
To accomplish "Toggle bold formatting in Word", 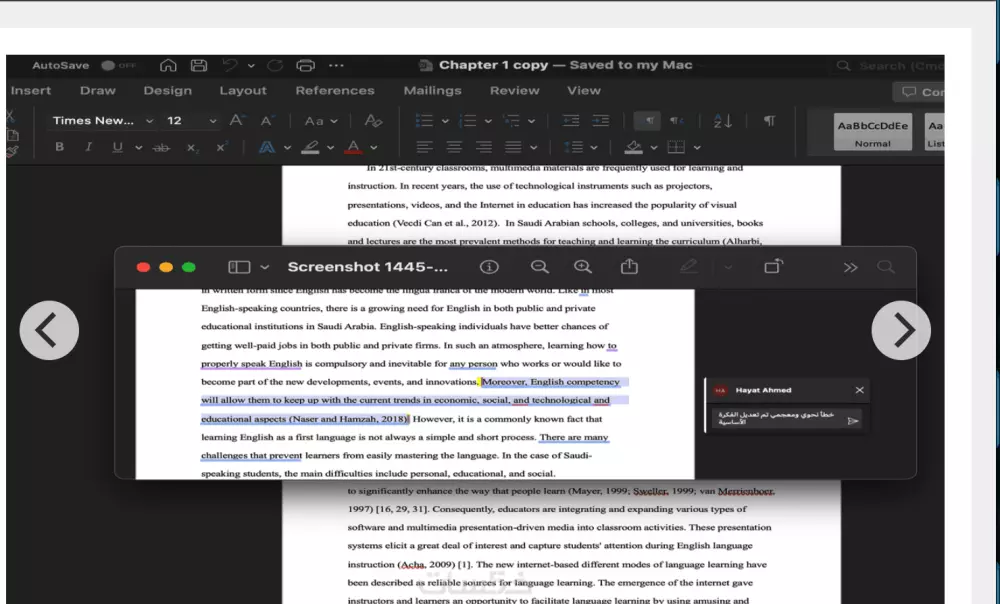I will pos(59,147).
